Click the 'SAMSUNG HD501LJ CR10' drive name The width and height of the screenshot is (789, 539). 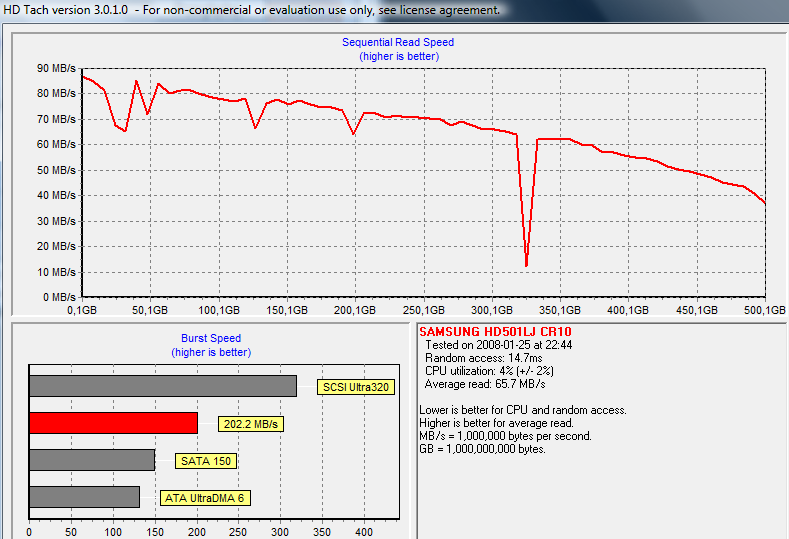click(x=495, y=332)
